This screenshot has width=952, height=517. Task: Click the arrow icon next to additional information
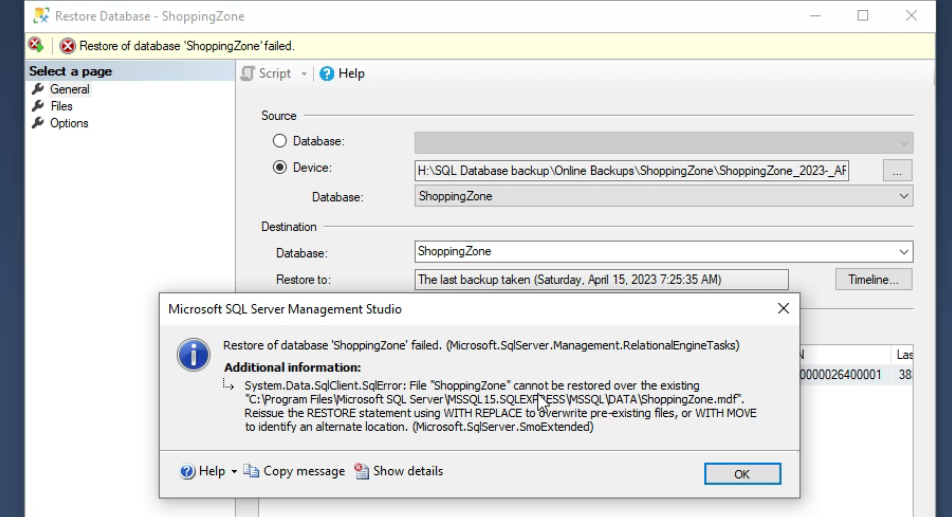pos(228,385)
